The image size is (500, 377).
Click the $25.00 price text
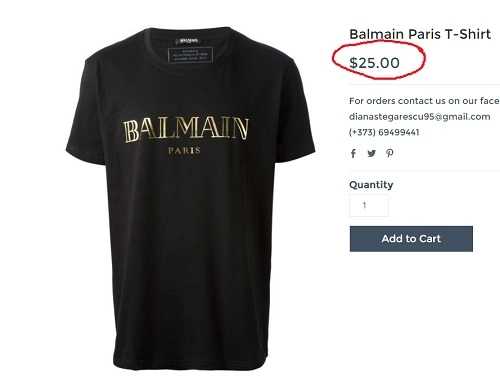point(374,63)
